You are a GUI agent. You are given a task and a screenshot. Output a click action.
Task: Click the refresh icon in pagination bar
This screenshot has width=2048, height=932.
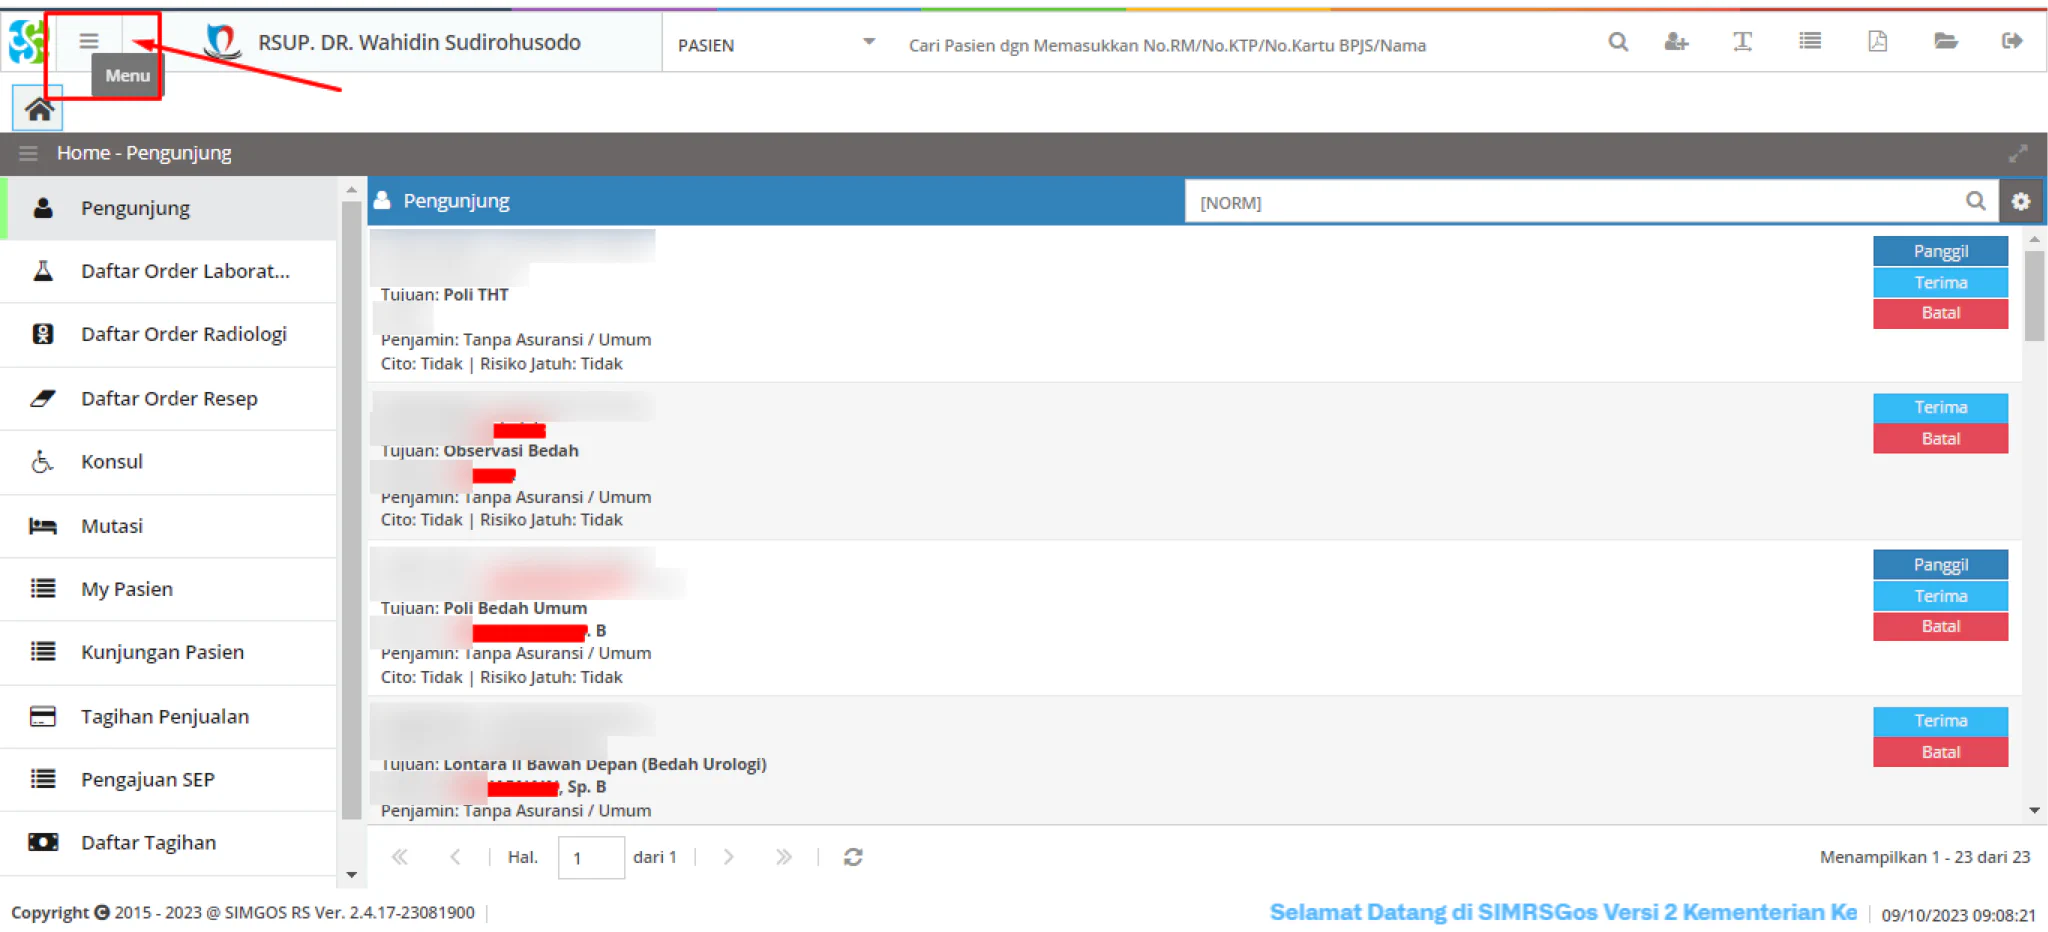(853, 857)
